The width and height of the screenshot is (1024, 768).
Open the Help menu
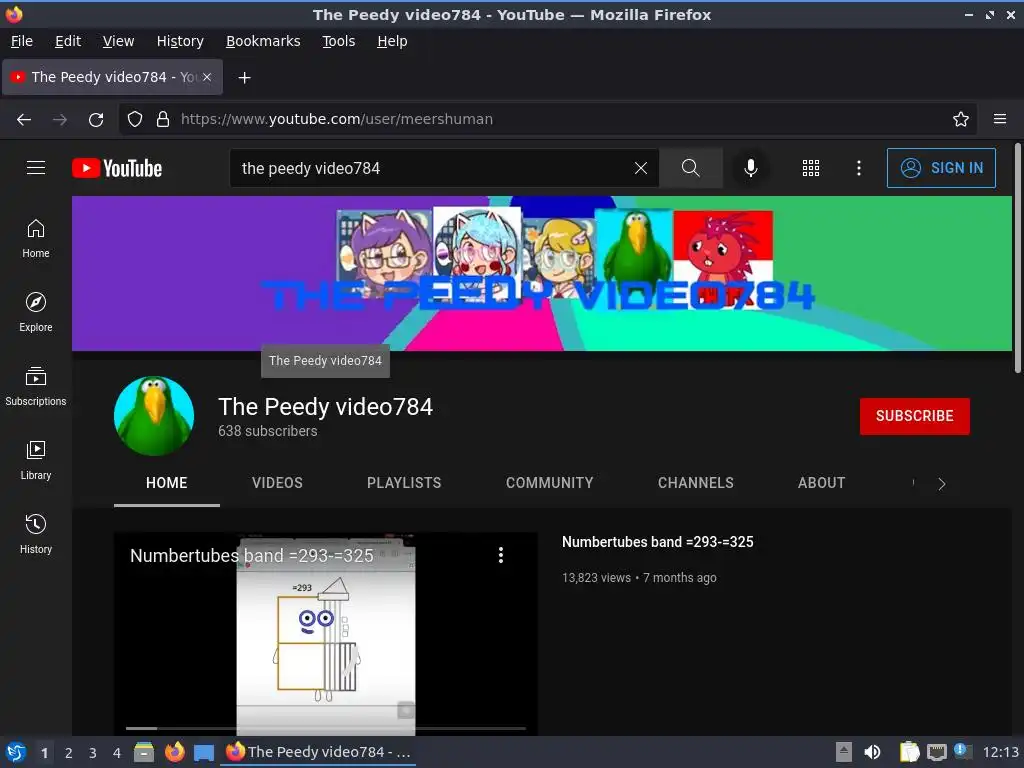coord(392,41)
